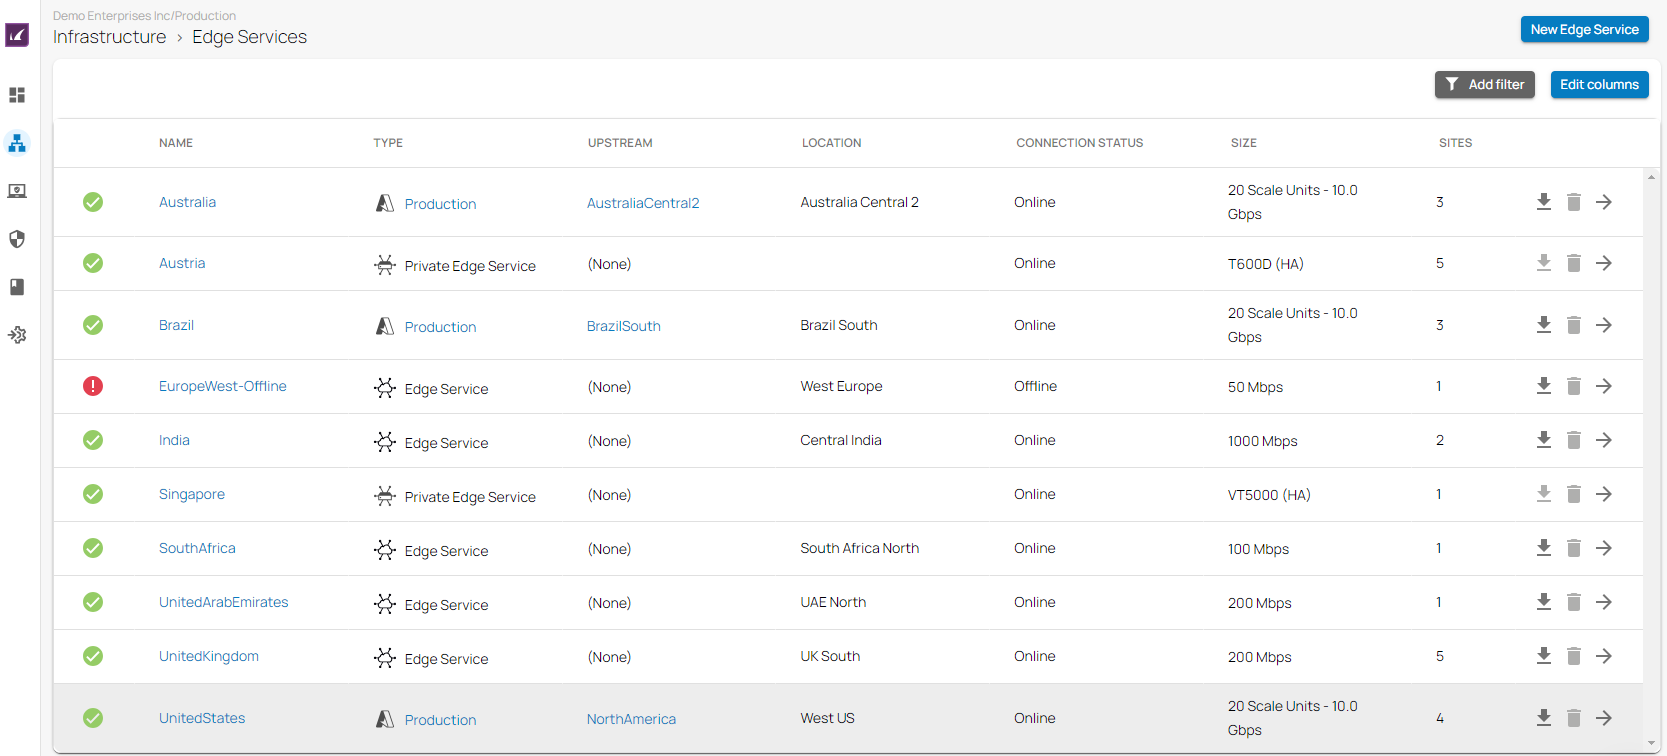Click the New Edge Service button
Screen dimensions: 1667x756
coord(1584,29)
